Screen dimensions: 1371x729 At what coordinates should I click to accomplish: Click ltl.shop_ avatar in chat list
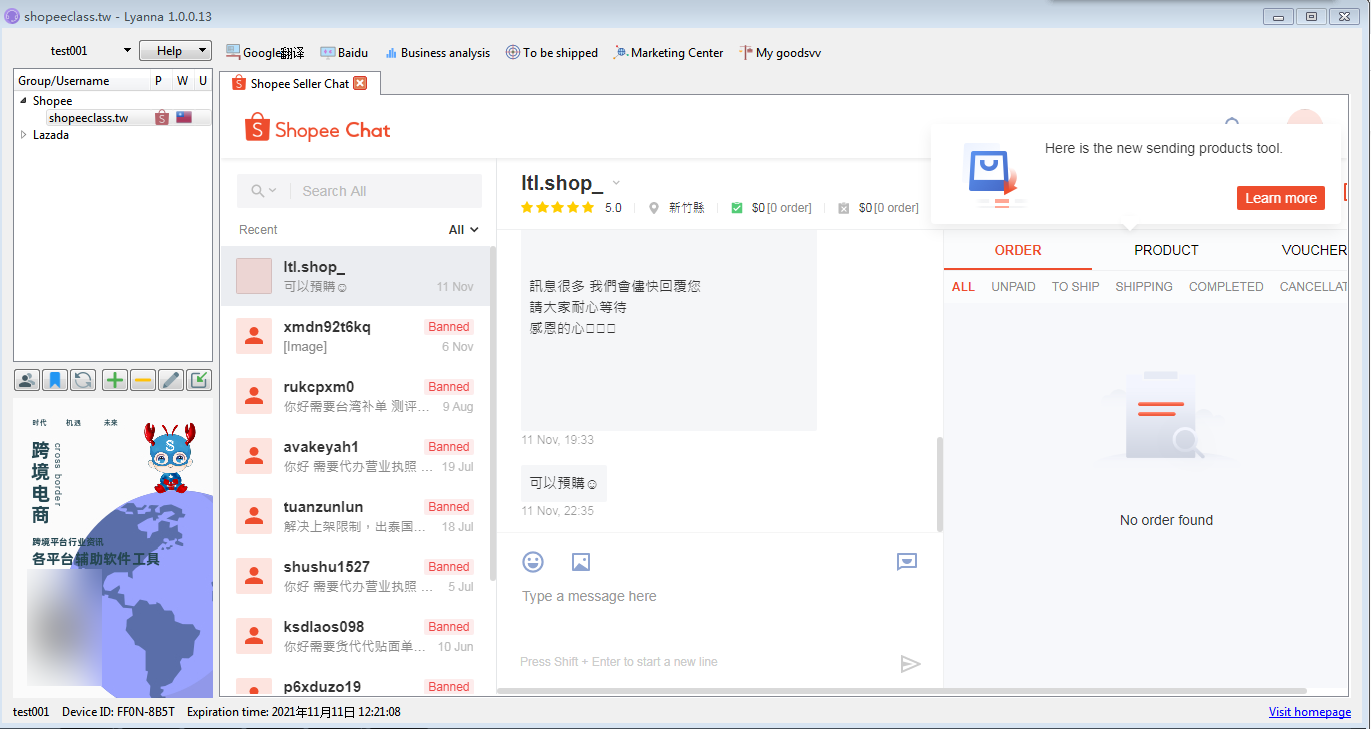click(x=254, y=276)
